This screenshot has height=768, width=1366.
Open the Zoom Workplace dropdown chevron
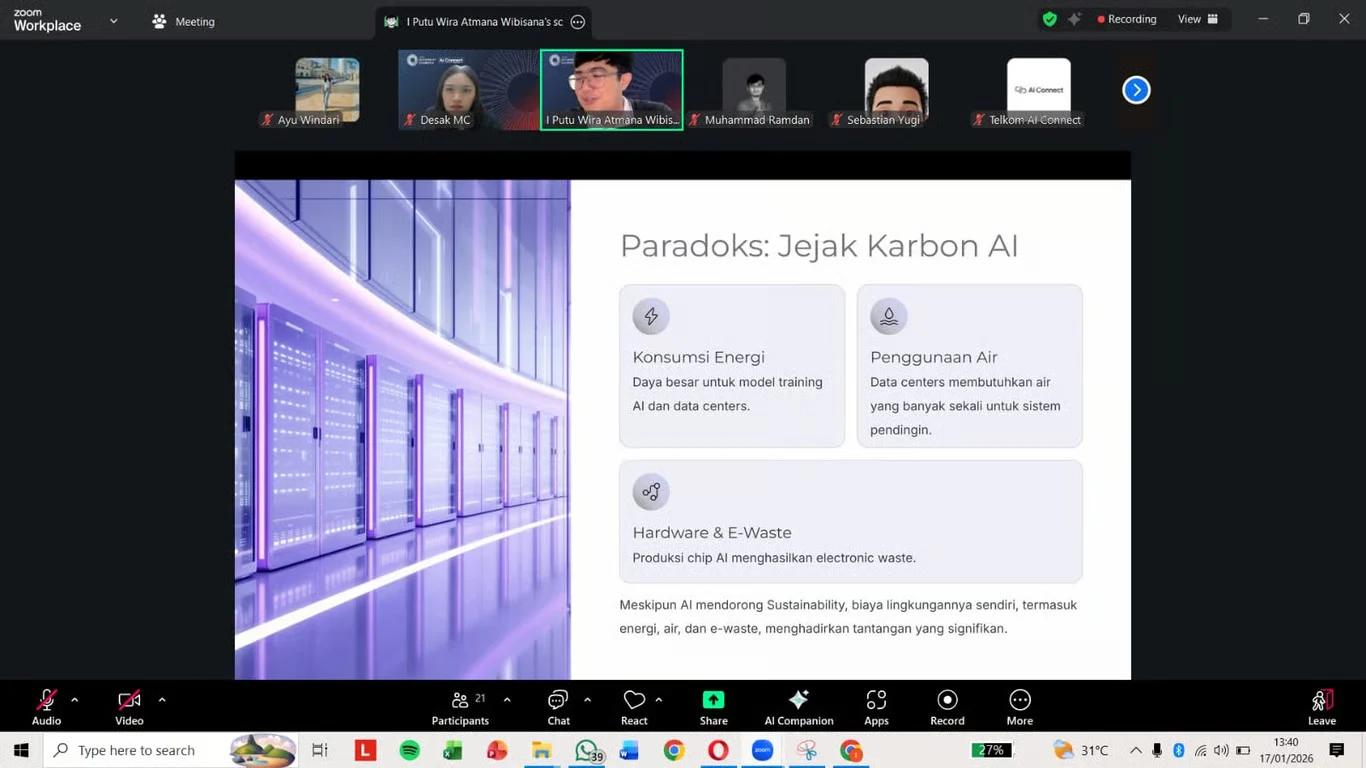coord(113,20)
